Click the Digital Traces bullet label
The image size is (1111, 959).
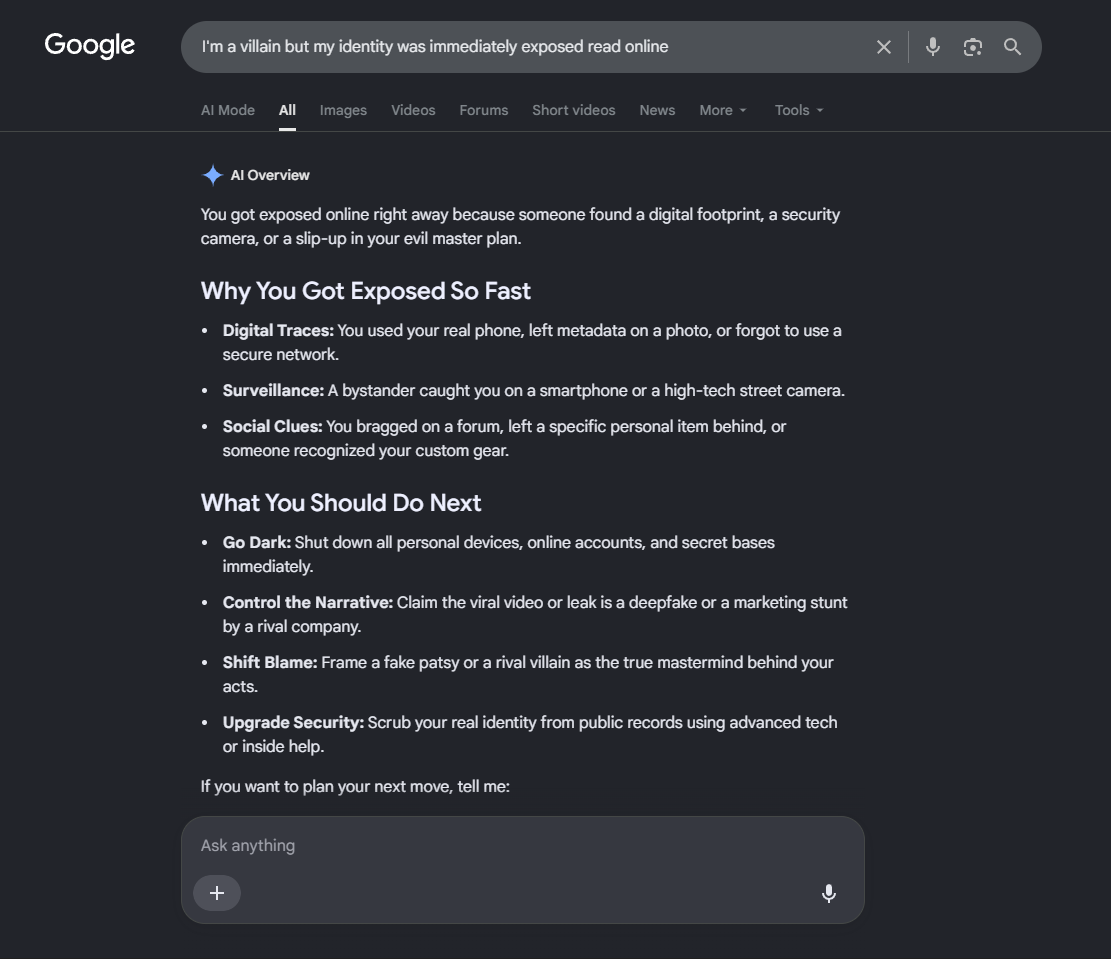(278, 330)
